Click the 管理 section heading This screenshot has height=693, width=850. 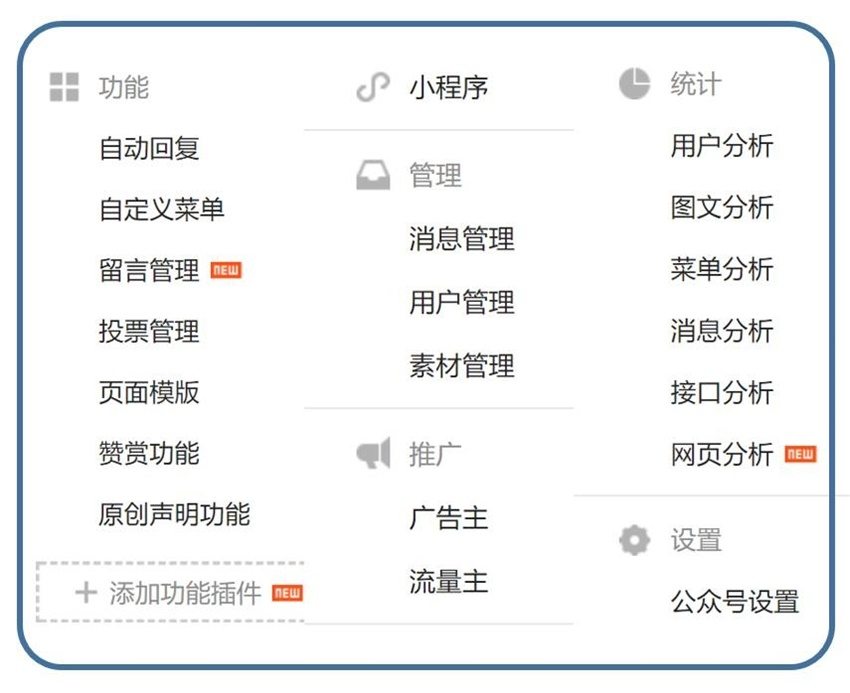(435, 175)
